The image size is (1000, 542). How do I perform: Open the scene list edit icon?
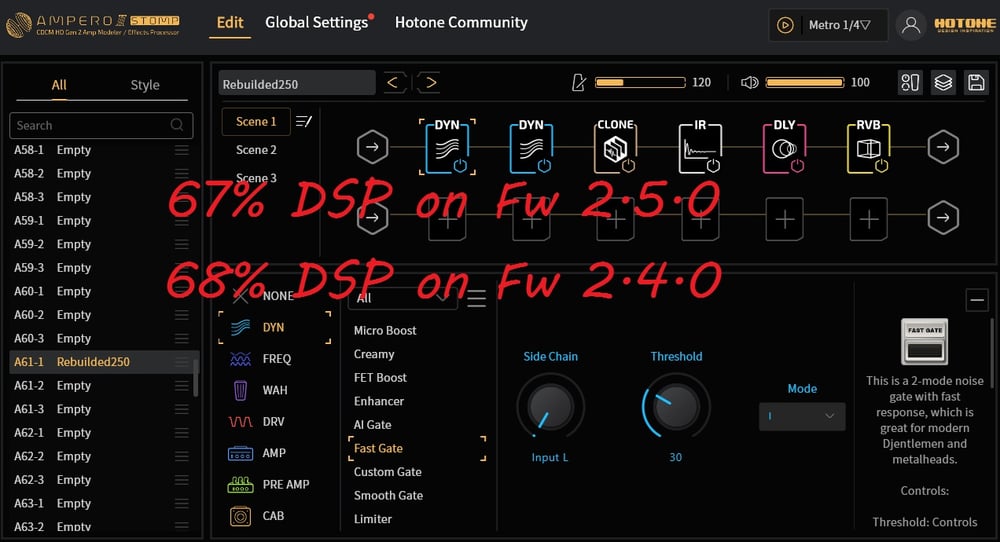coord(304,121)
